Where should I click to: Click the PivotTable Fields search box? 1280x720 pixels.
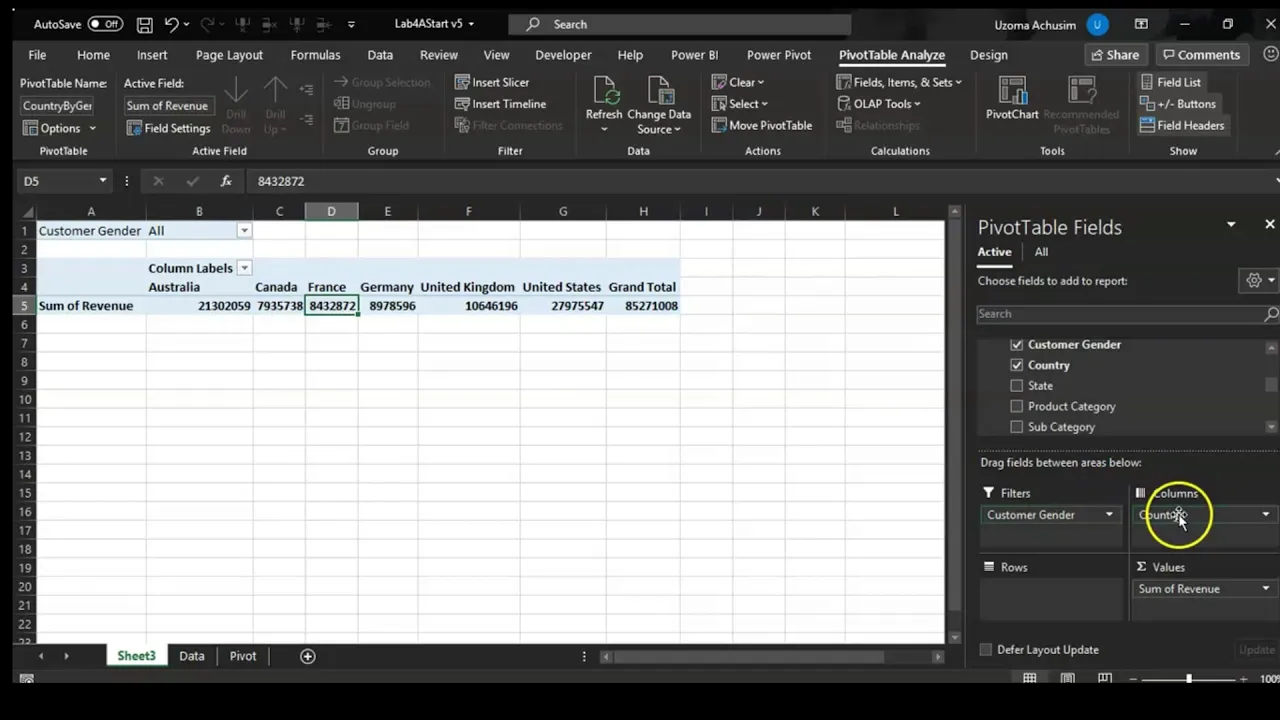pos(1127,314)
